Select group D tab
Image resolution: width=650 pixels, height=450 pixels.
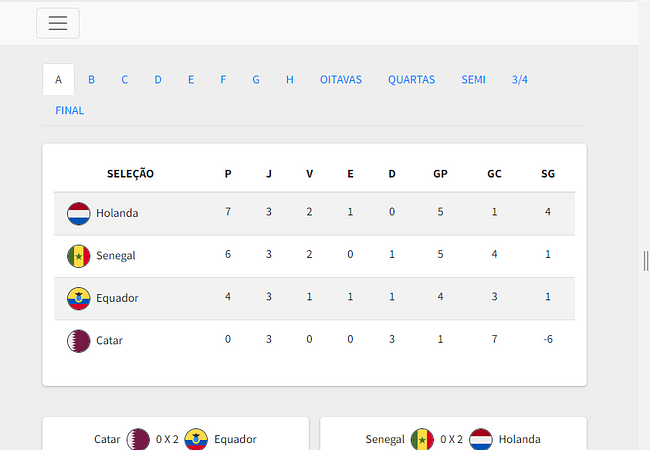click(x=158, y=80)
